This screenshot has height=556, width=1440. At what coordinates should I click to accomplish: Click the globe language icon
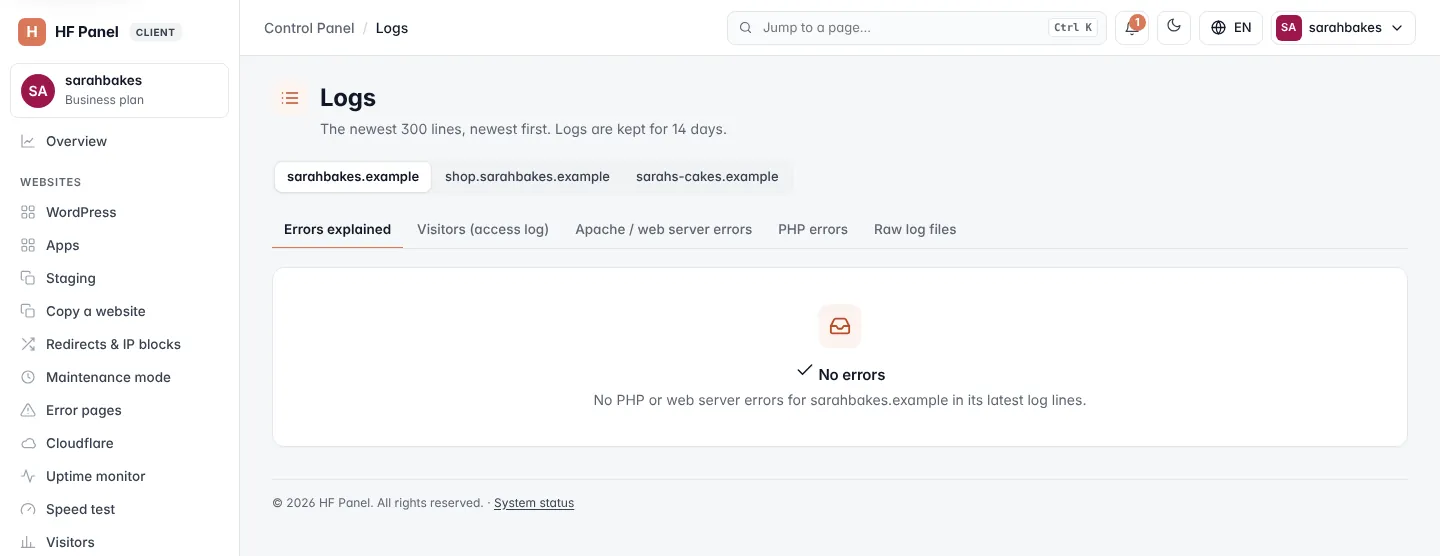point(1218,28)
